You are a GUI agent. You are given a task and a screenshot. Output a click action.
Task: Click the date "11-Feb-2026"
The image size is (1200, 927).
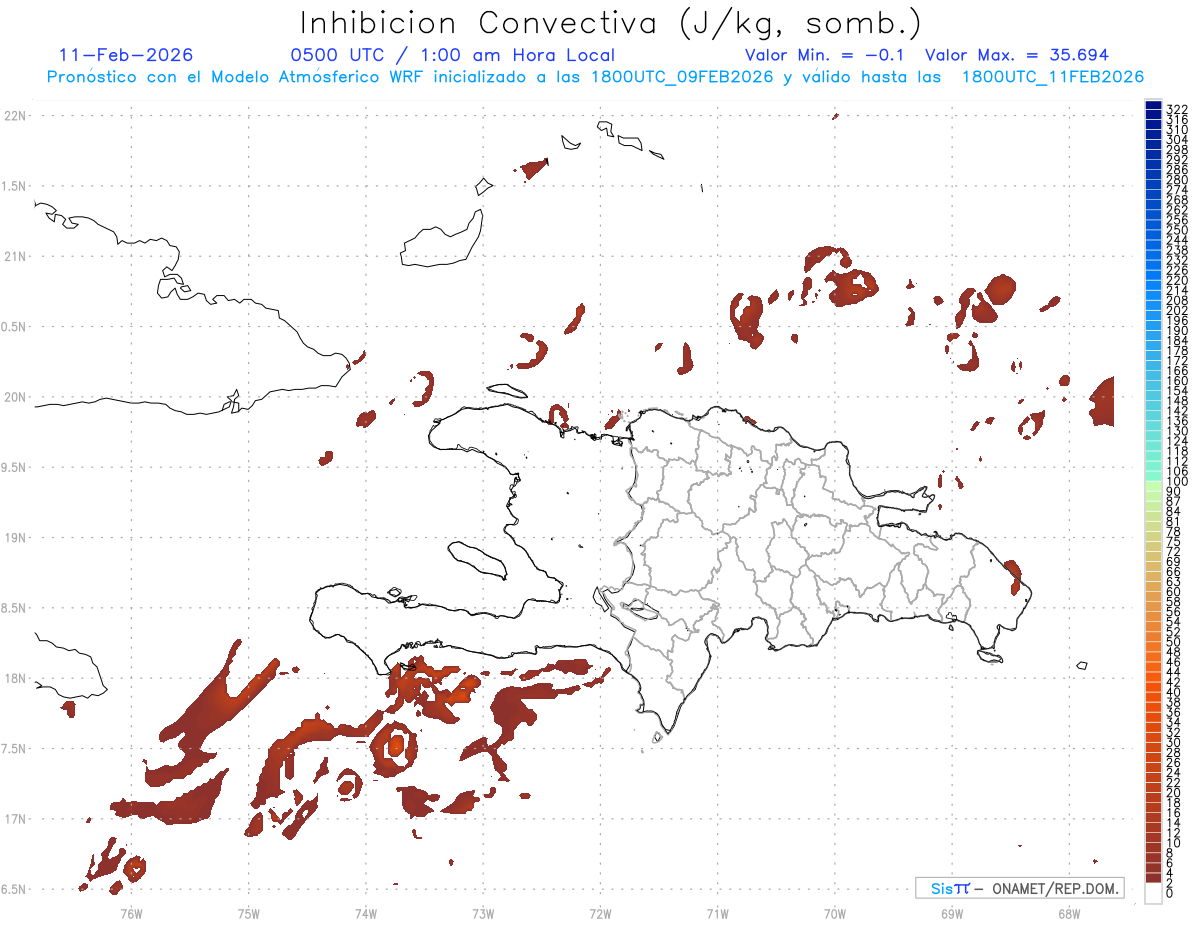[x=126, y=55]
